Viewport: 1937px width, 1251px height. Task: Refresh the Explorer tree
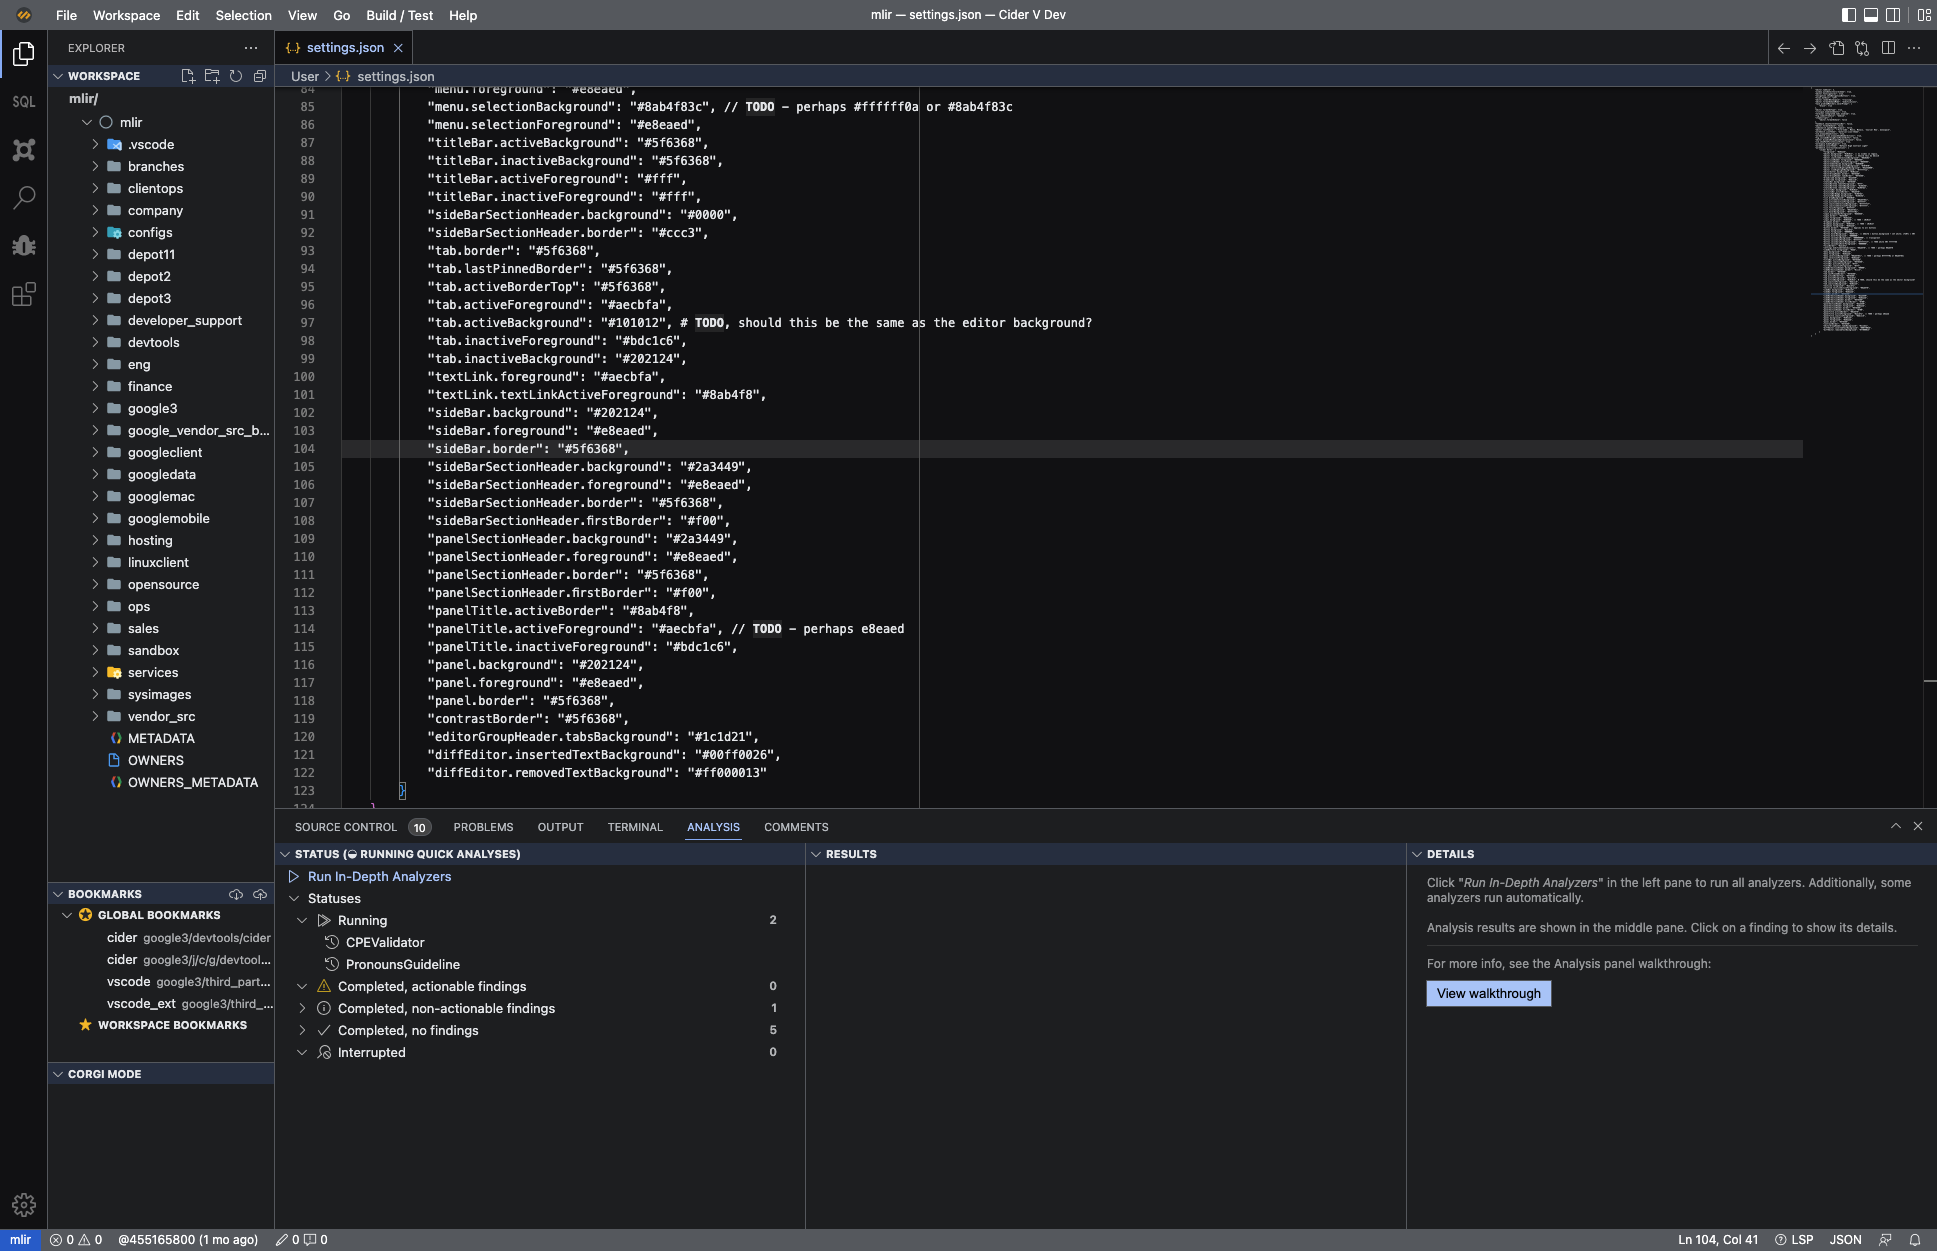(236, 75)
